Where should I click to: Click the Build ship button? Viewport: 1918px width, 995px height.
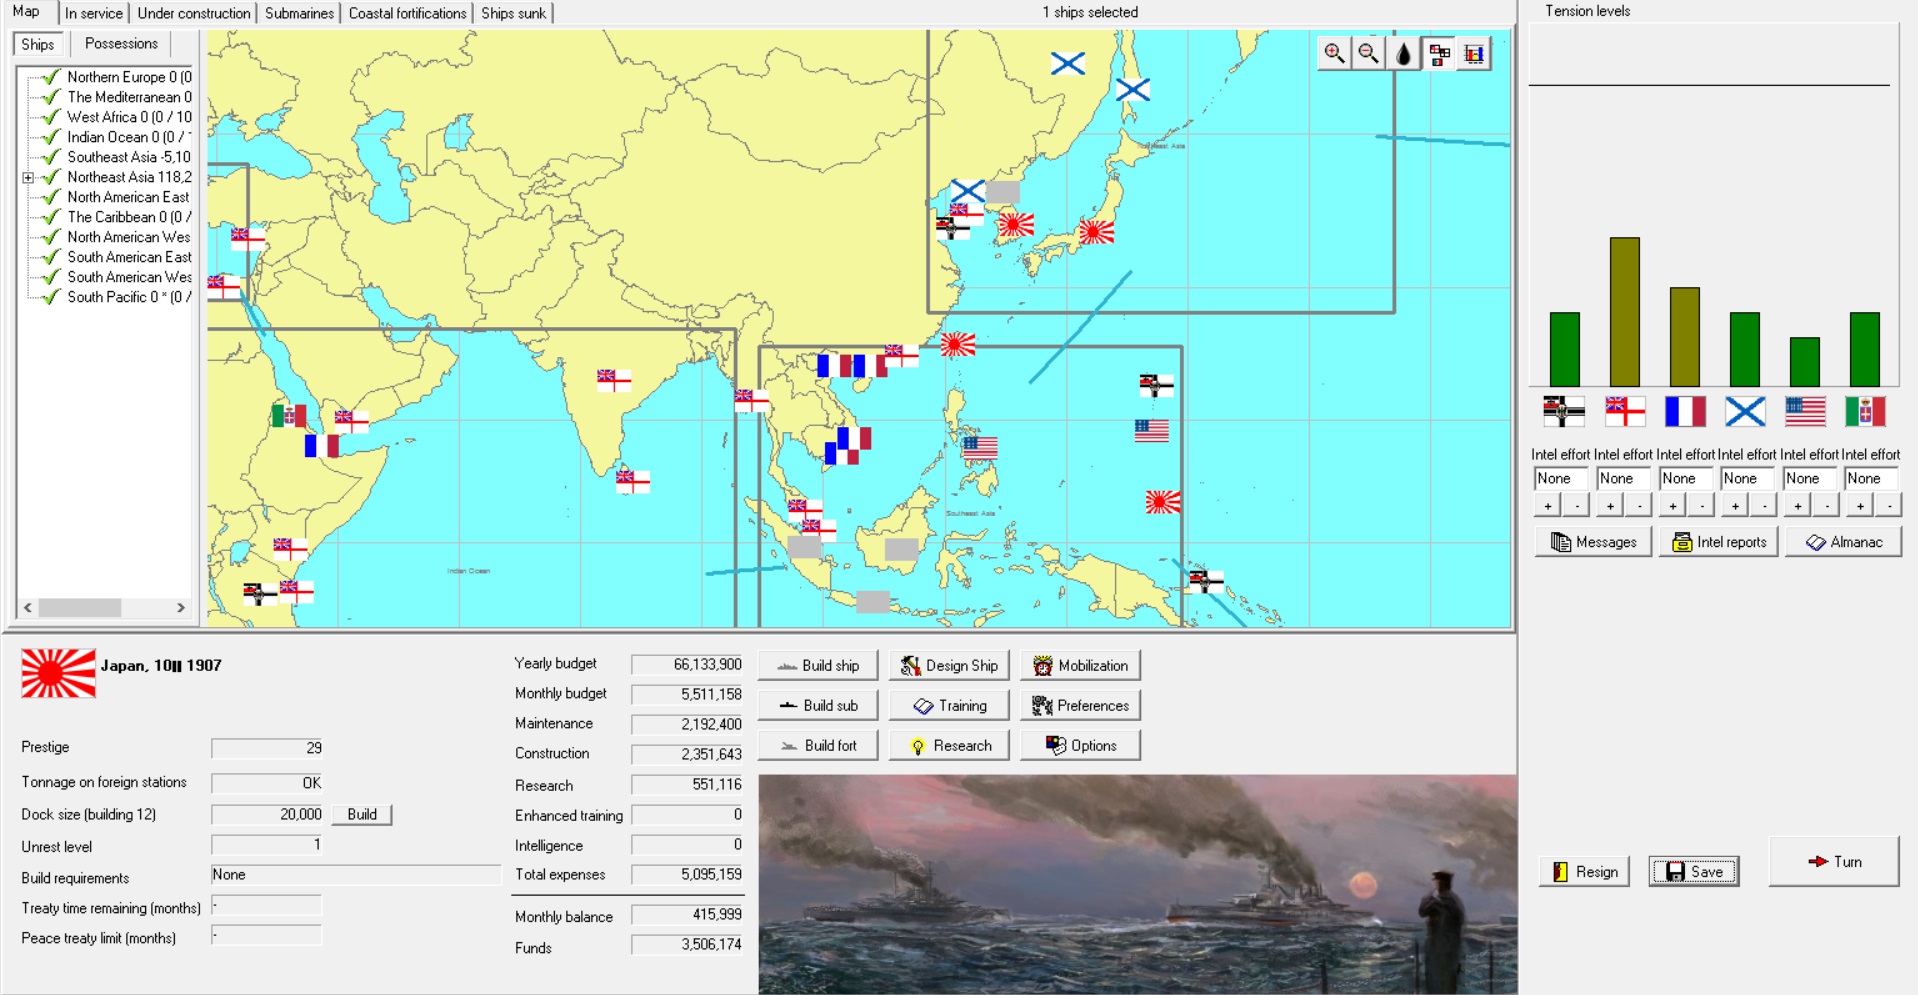(x=818, y=666)
